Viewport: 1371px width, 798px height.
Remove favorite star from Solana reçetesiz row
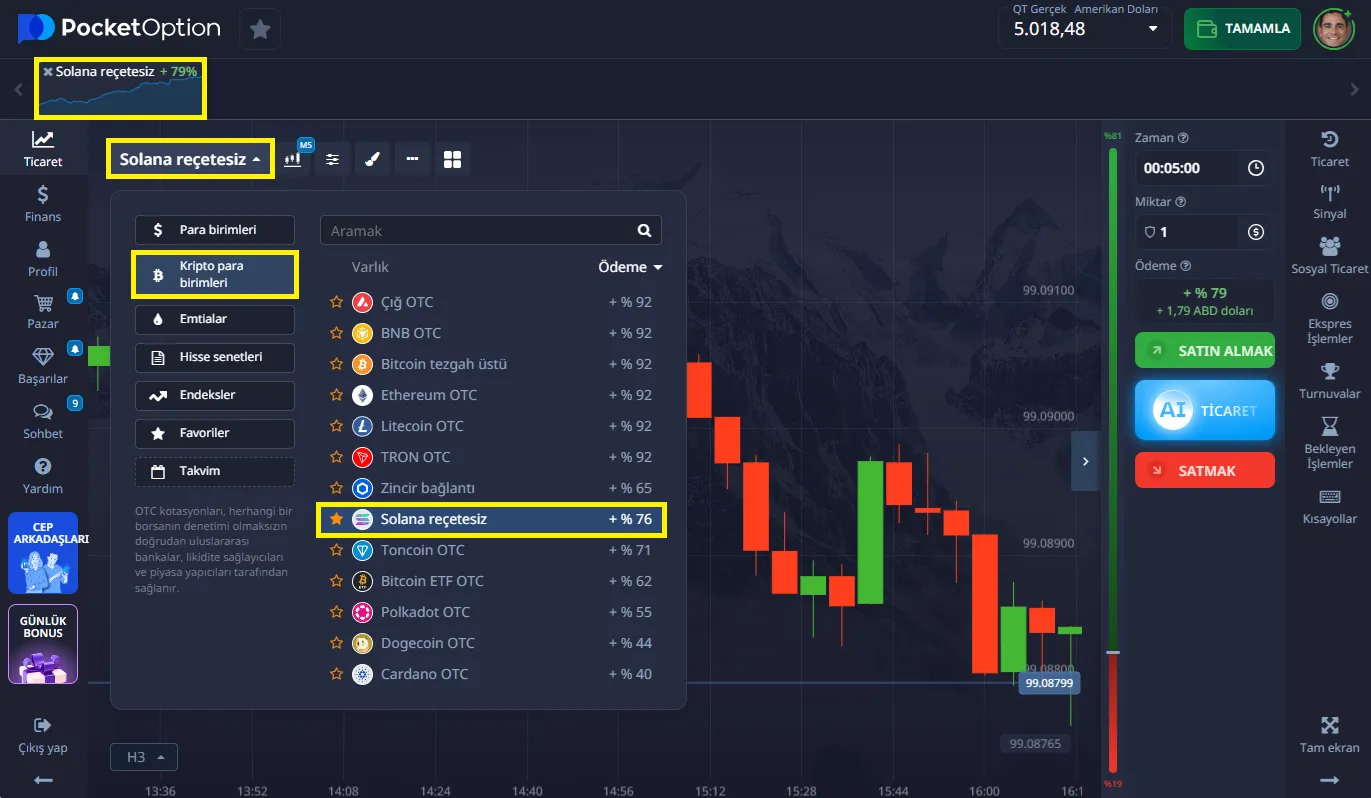(336, 519)
